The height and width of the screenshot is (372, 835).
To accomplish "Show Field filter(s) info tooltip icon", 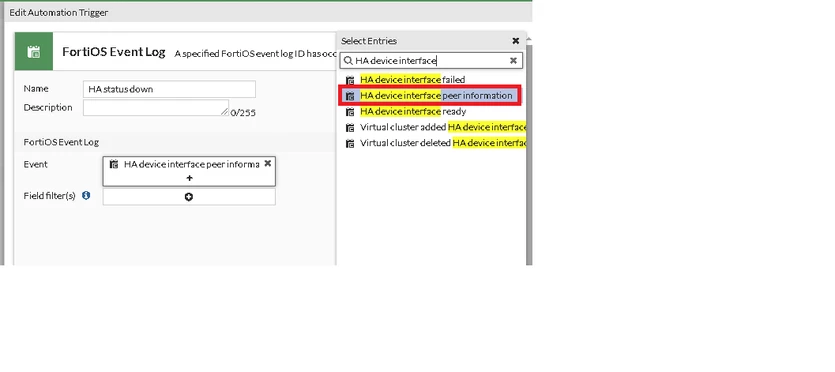I will 86,196.
